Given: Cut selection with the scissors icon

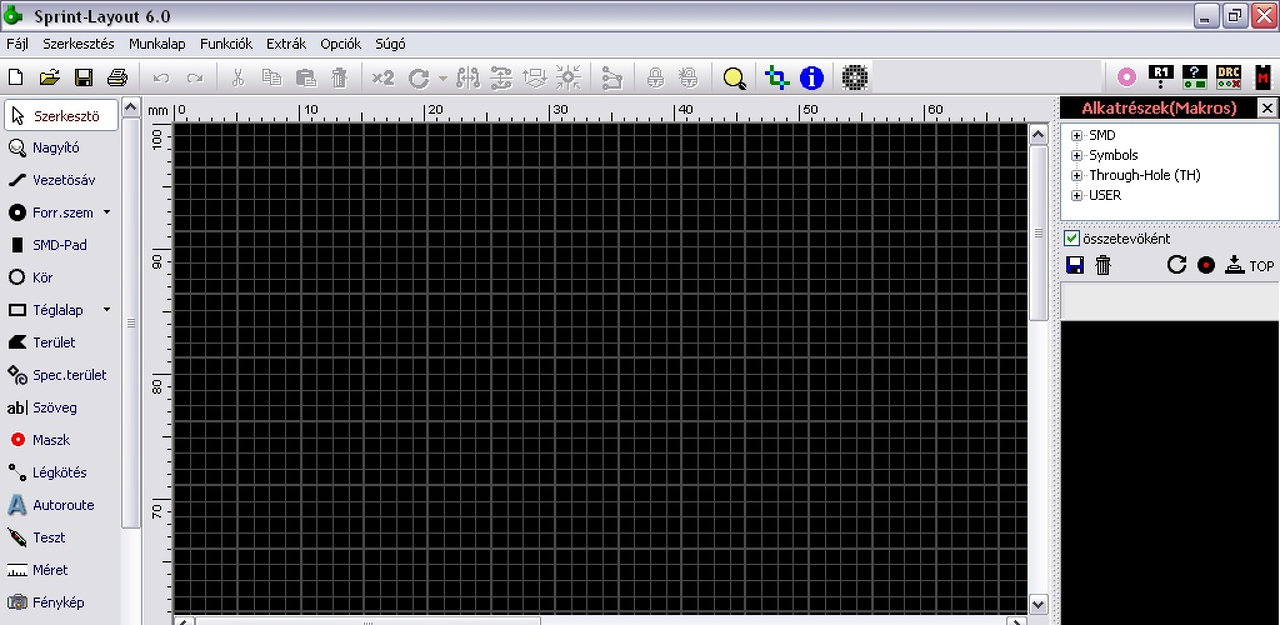Looking at the screenshot, I should [x=238, y=77].
